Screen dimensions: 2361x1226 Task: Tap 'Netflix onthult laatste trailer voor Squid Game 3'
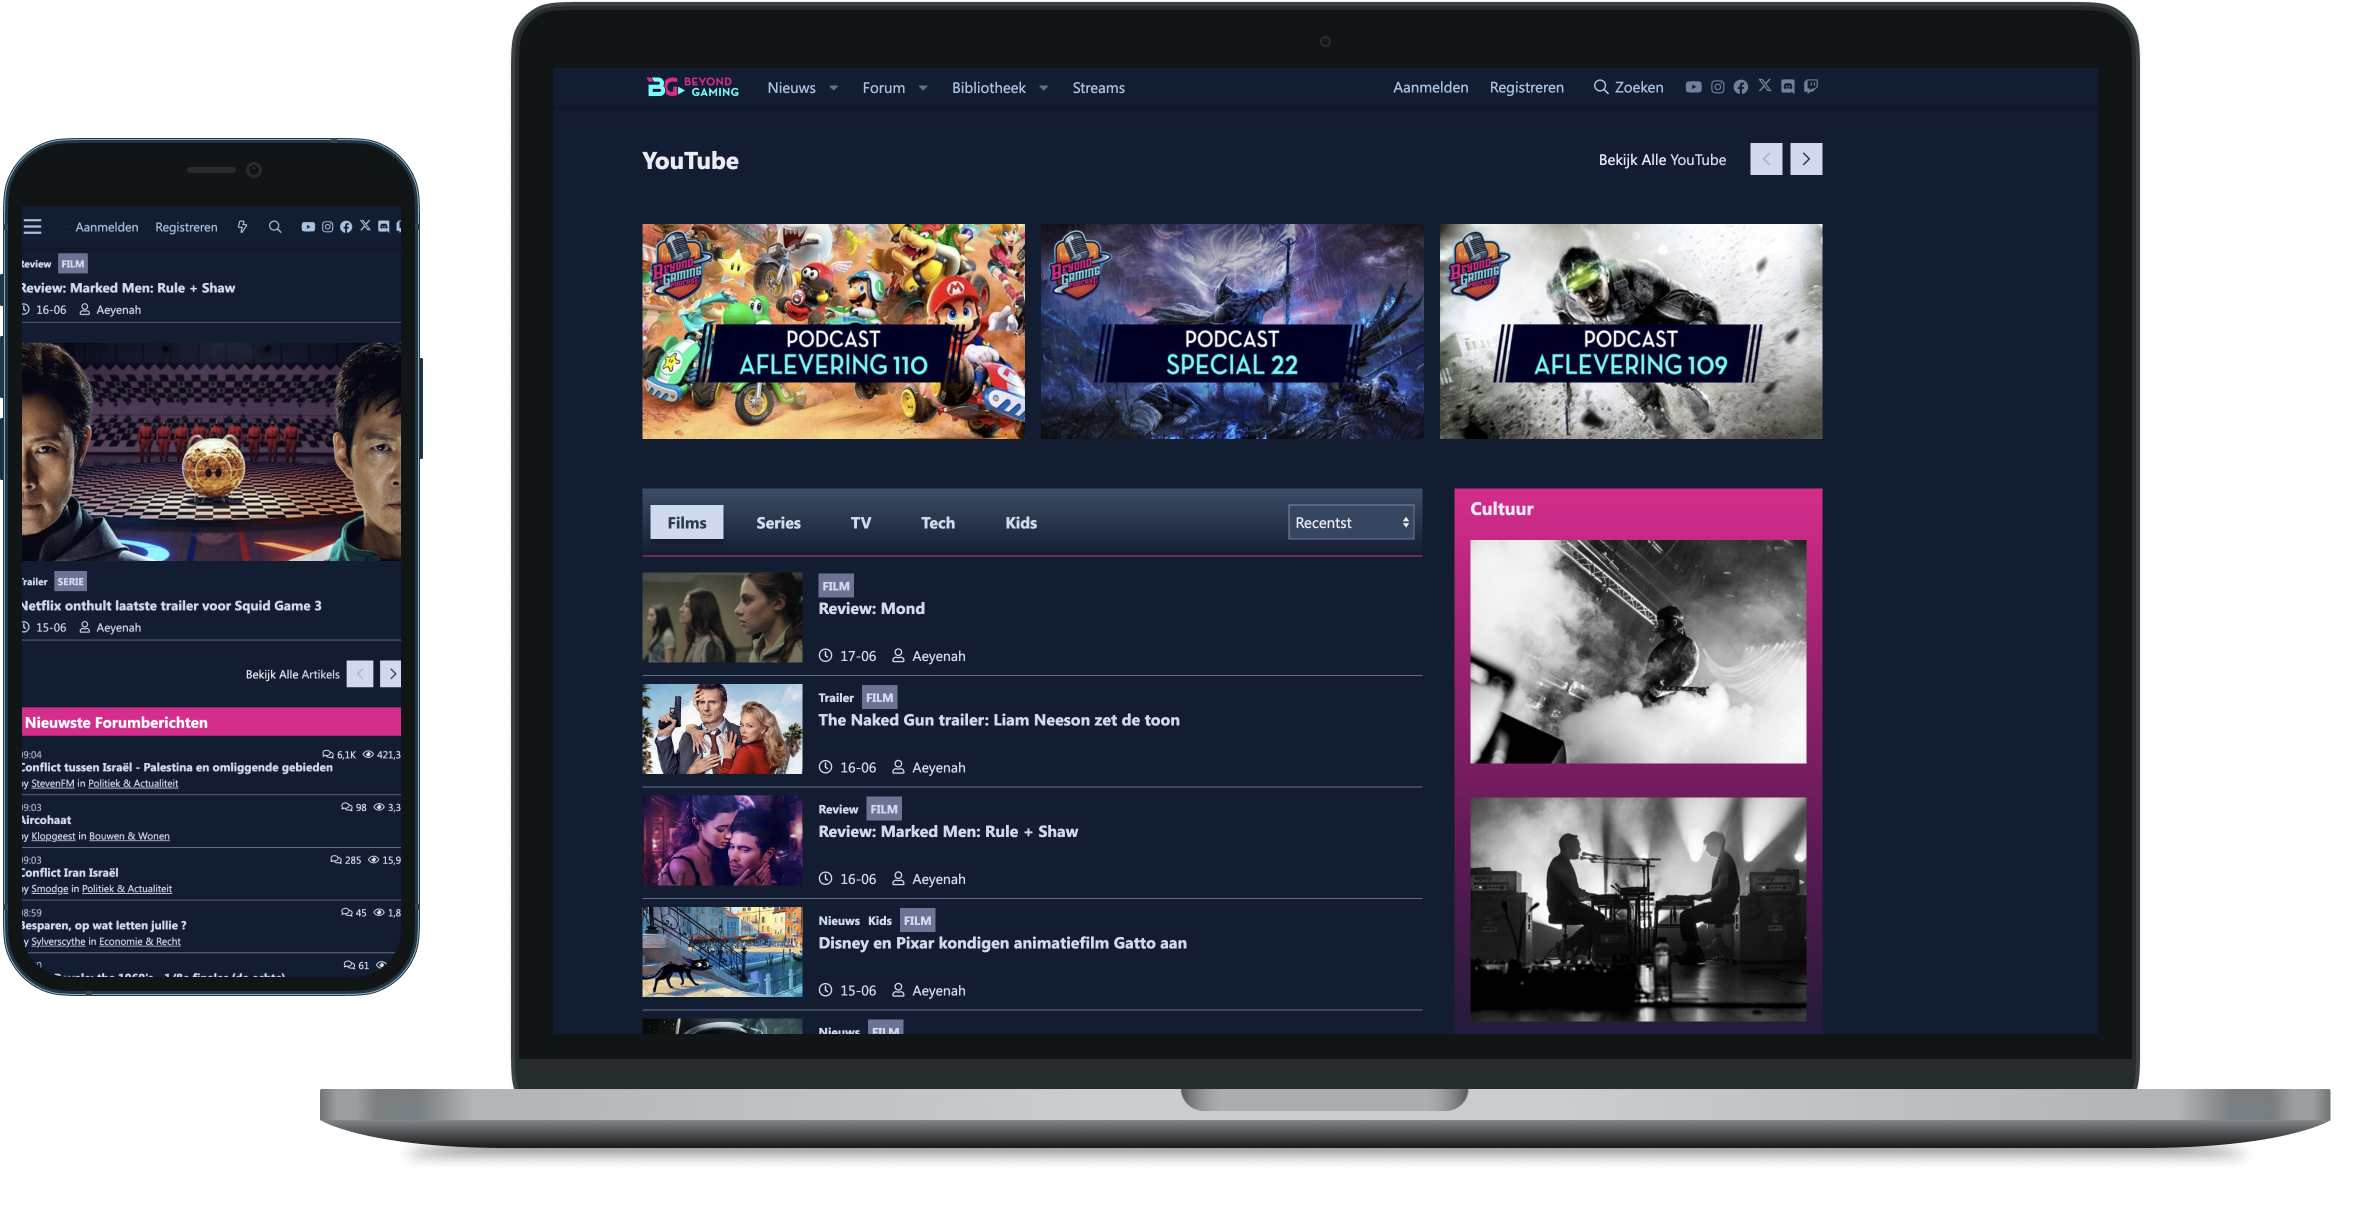pyautogui.click(x=172, y=605)
